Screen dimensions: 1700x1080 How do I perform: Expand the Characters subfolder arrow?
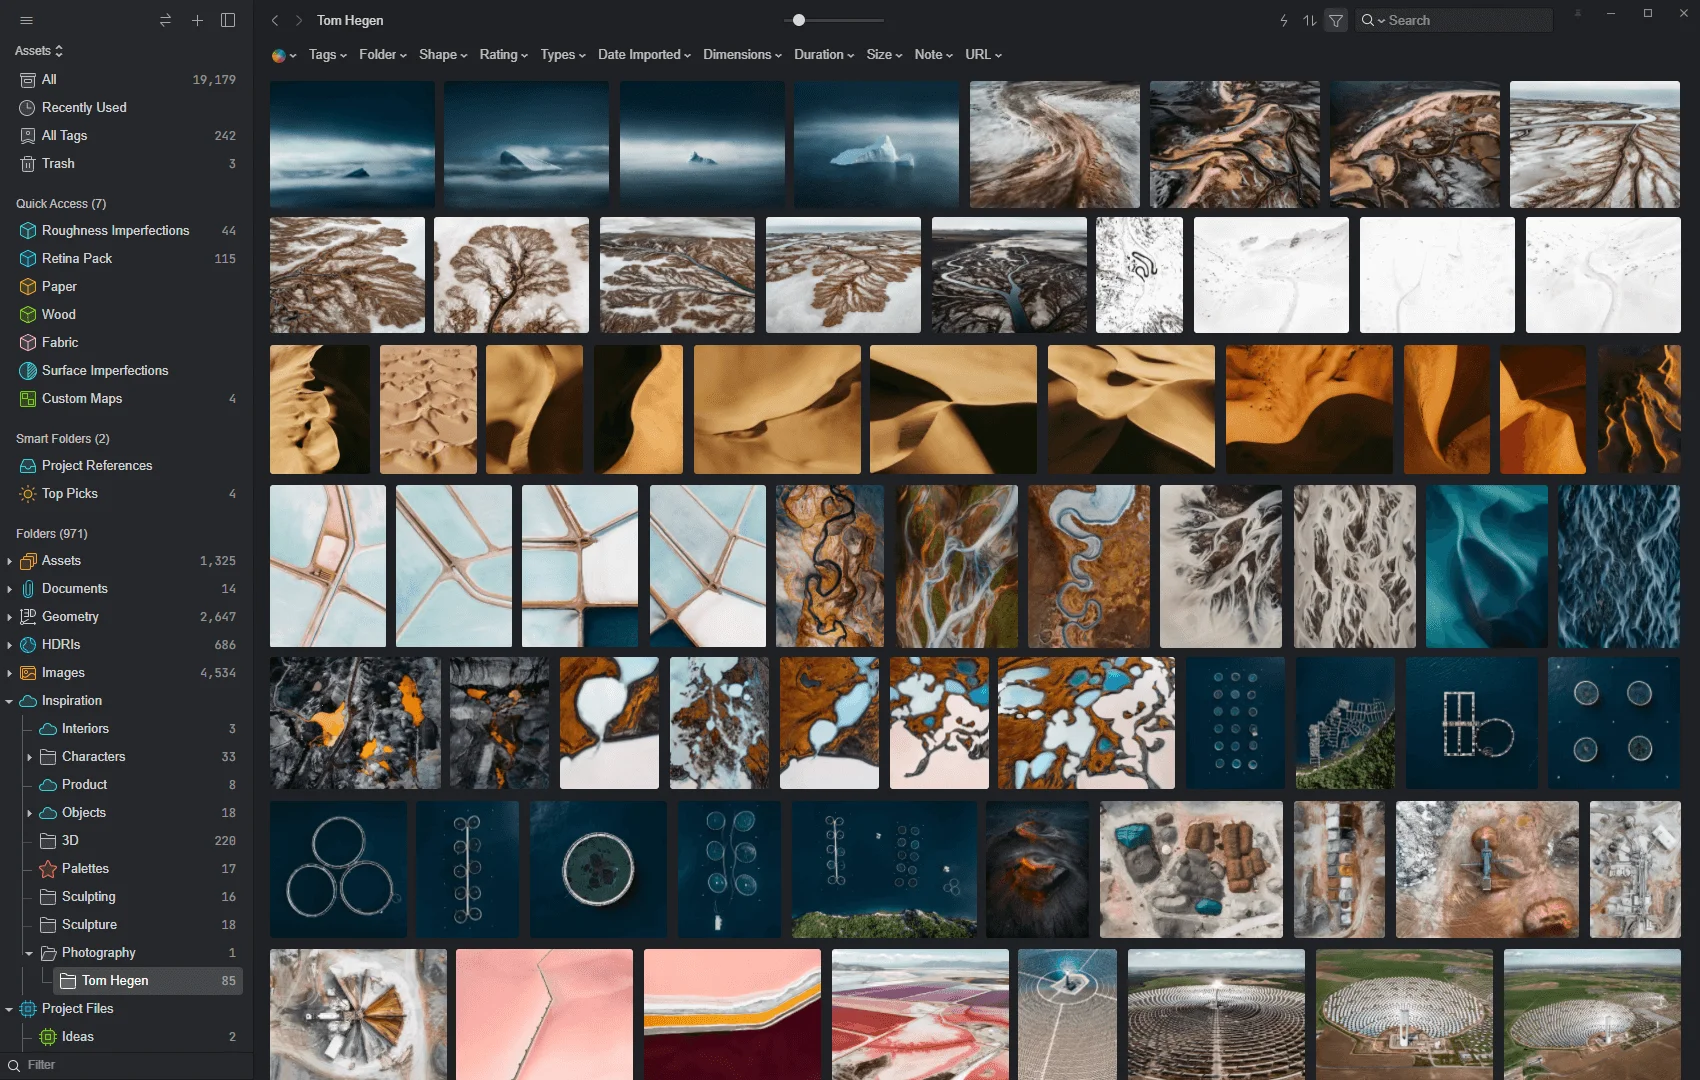pyautogui.click(x=29, y=757)
